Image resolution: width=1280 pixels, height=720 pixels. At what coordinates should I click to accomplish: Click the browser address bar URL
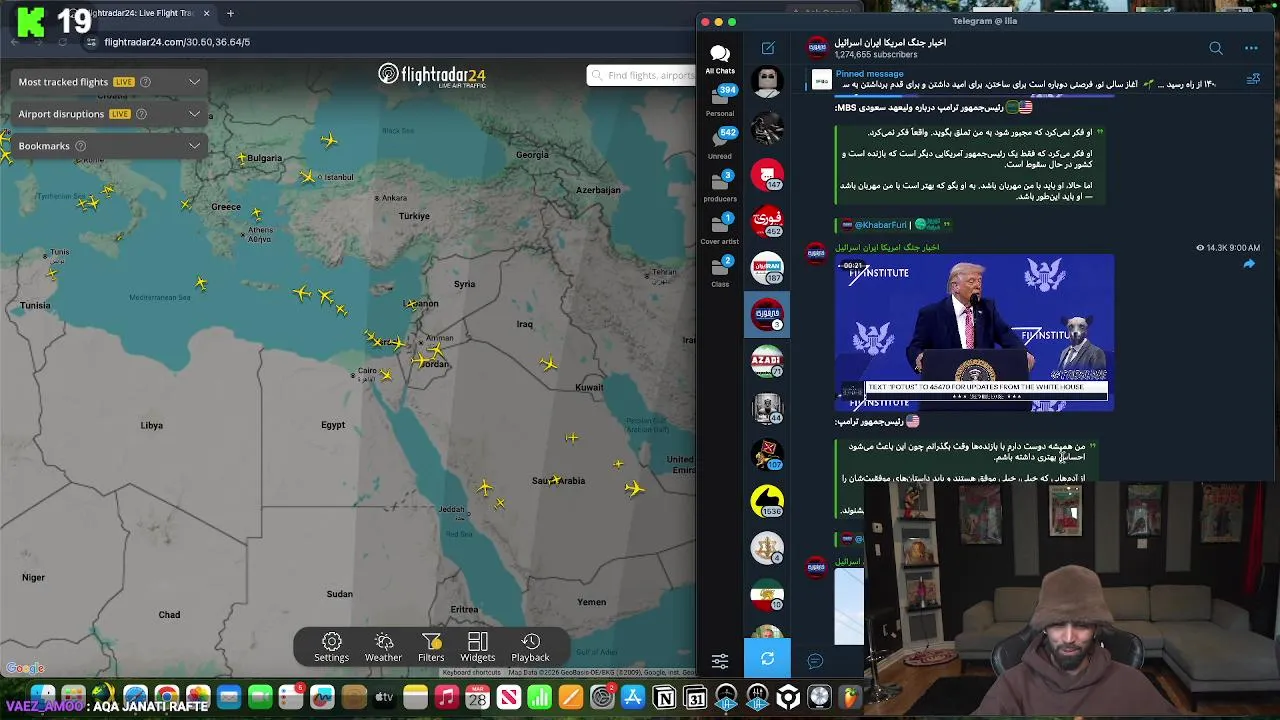click(x=177, y=42)
